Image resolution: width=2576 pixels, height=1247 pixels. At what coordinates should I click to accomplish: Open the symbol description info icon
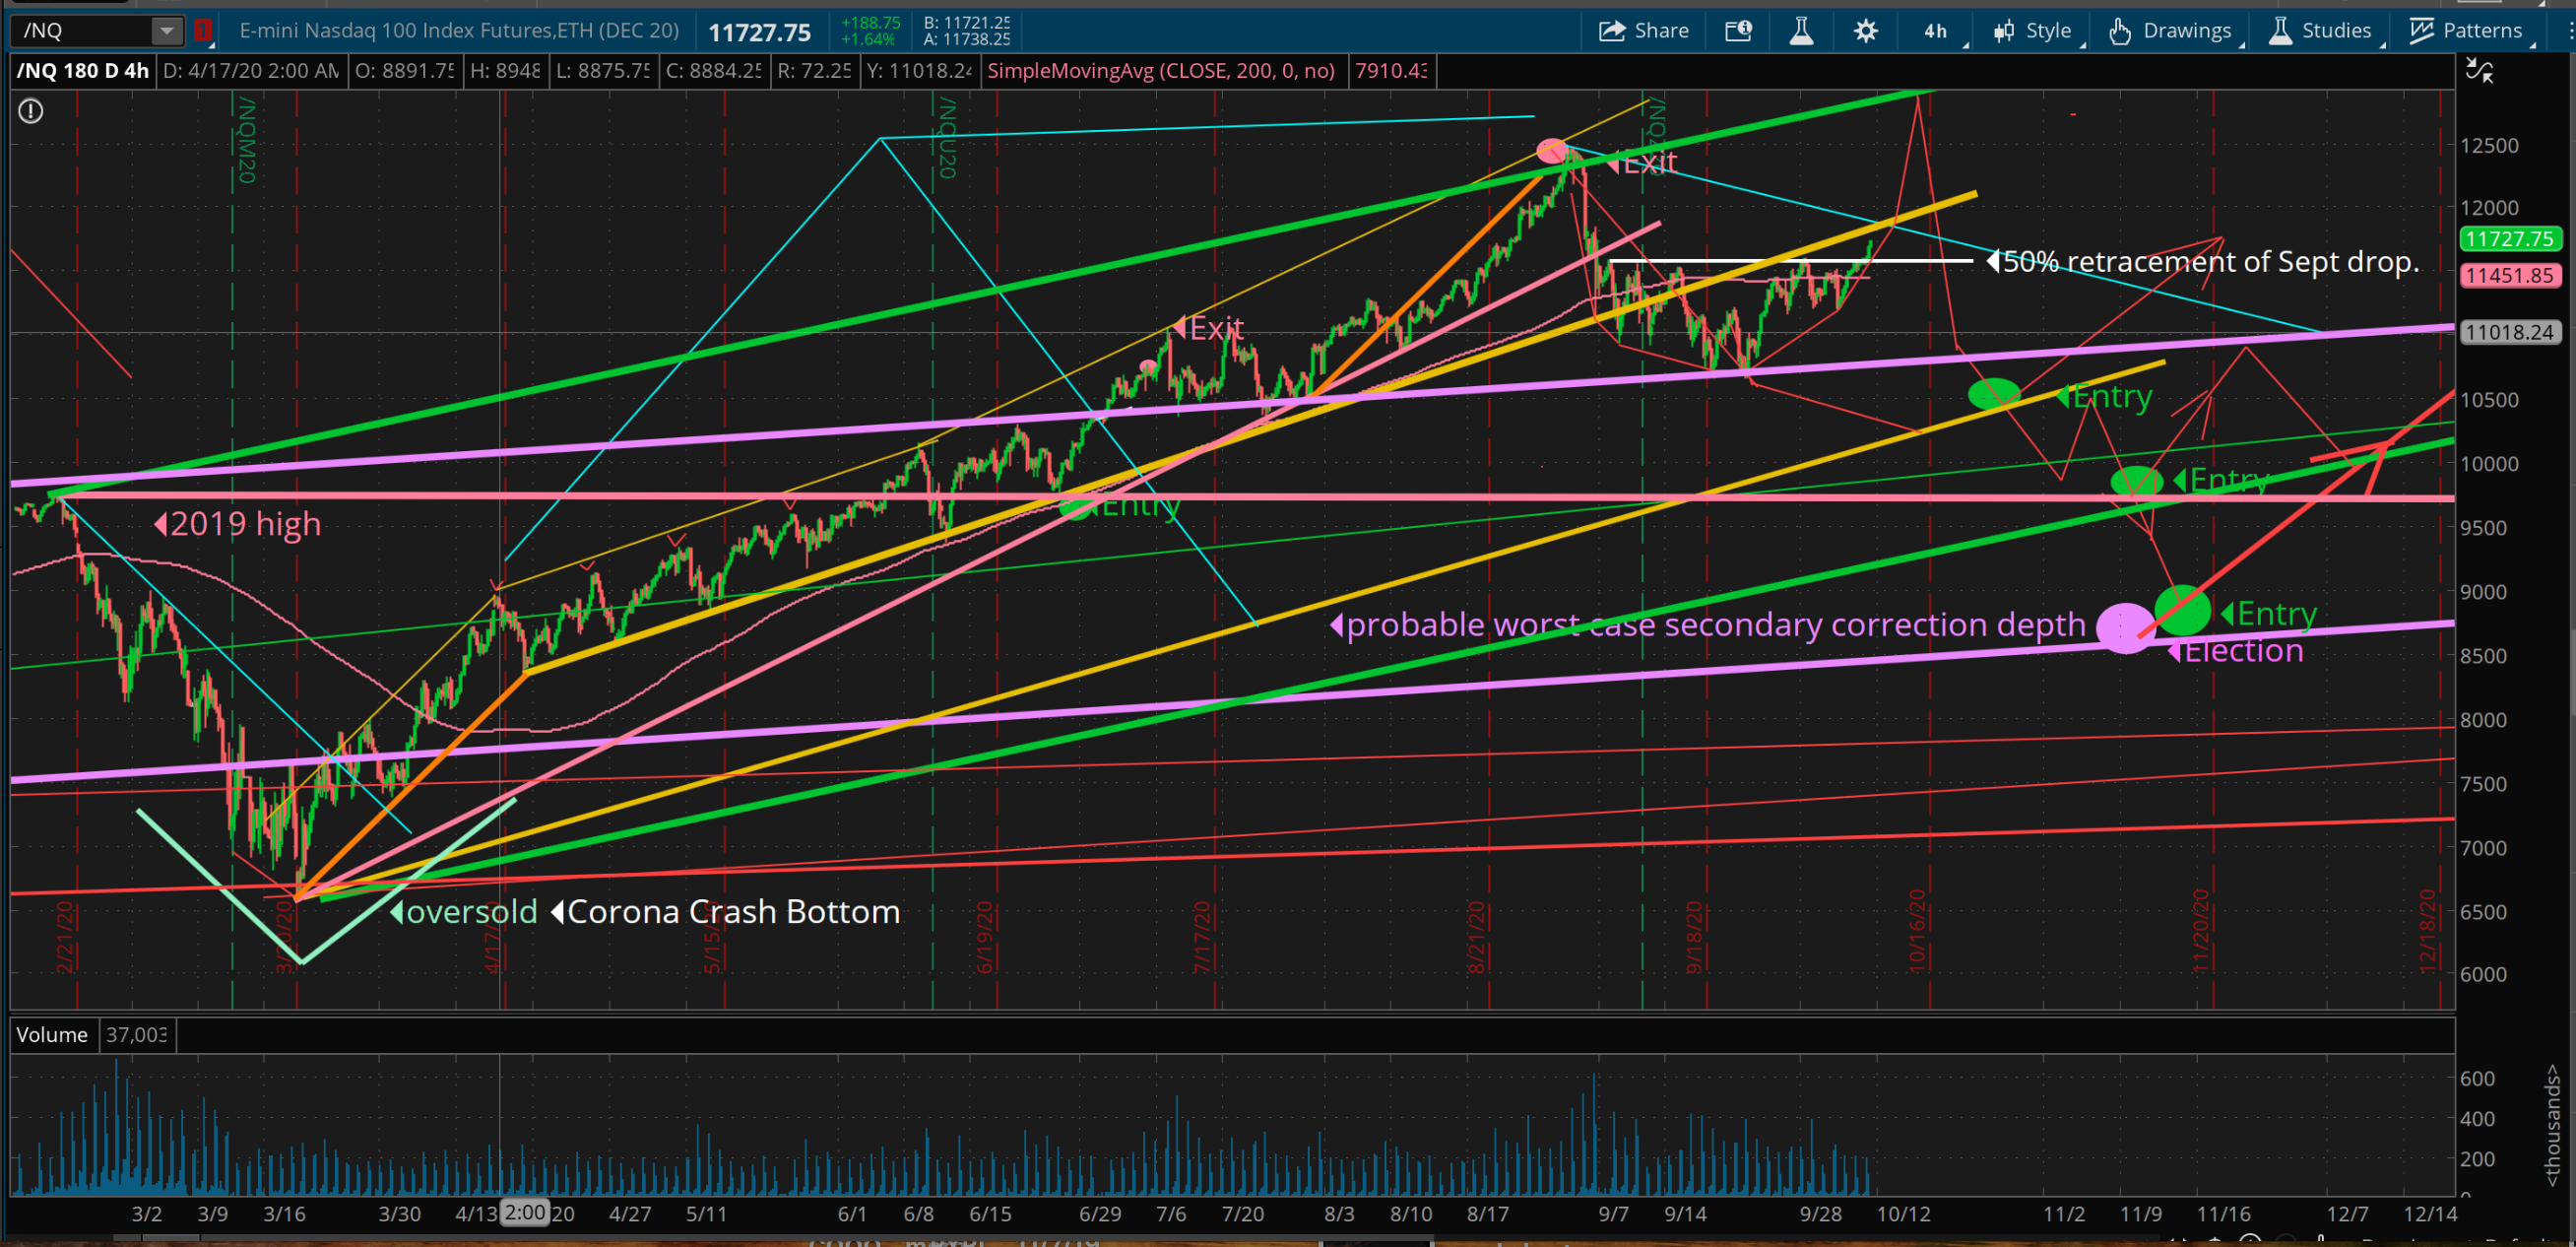pyautogui.click(x=1738, y=31)
